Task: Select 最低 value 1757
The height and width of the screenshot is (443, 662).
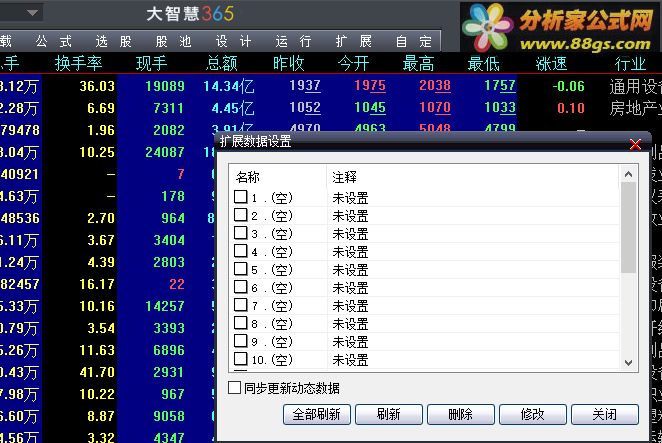Action: point(500,86)
